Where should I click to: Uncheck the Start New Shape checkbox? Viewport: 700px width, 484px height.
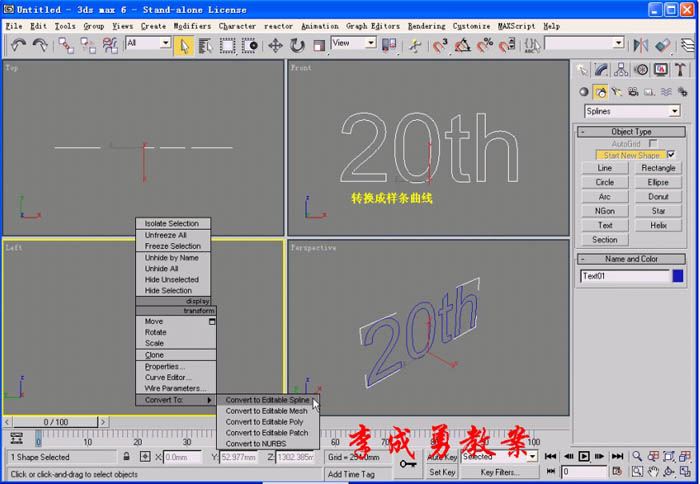click(671, 155)
